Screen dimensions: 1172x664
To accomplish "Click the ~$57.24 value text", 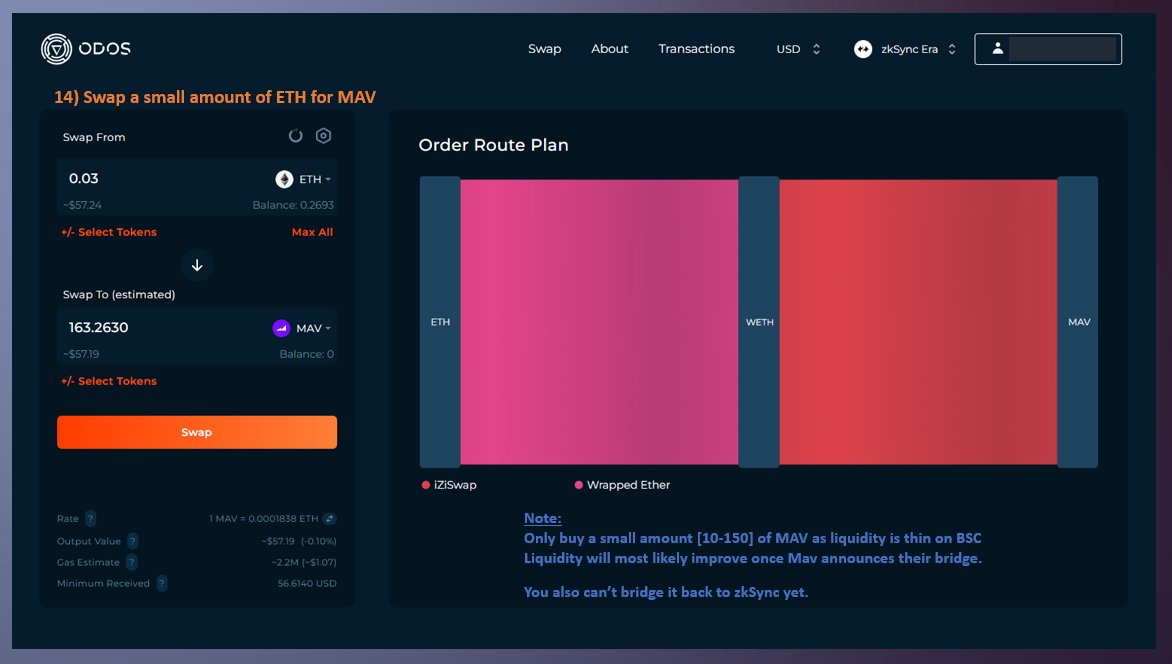I will pos(82,205).
